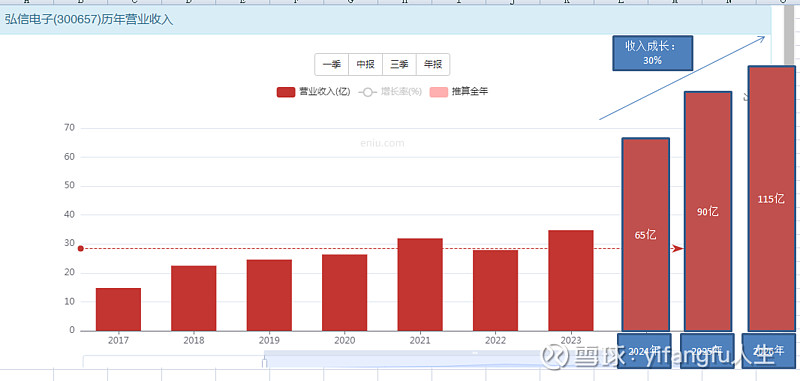
Task: Toggle the 增长率(%) legend series
Action: (x=390, y=92)
